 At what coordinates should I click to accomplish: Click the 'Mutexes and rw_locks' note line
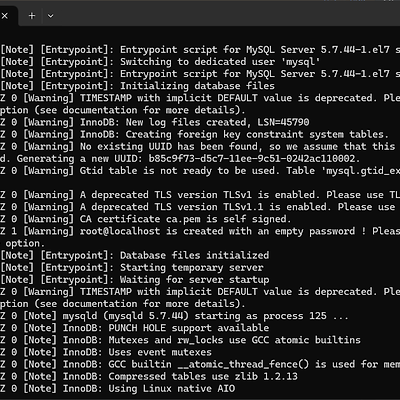180,340
